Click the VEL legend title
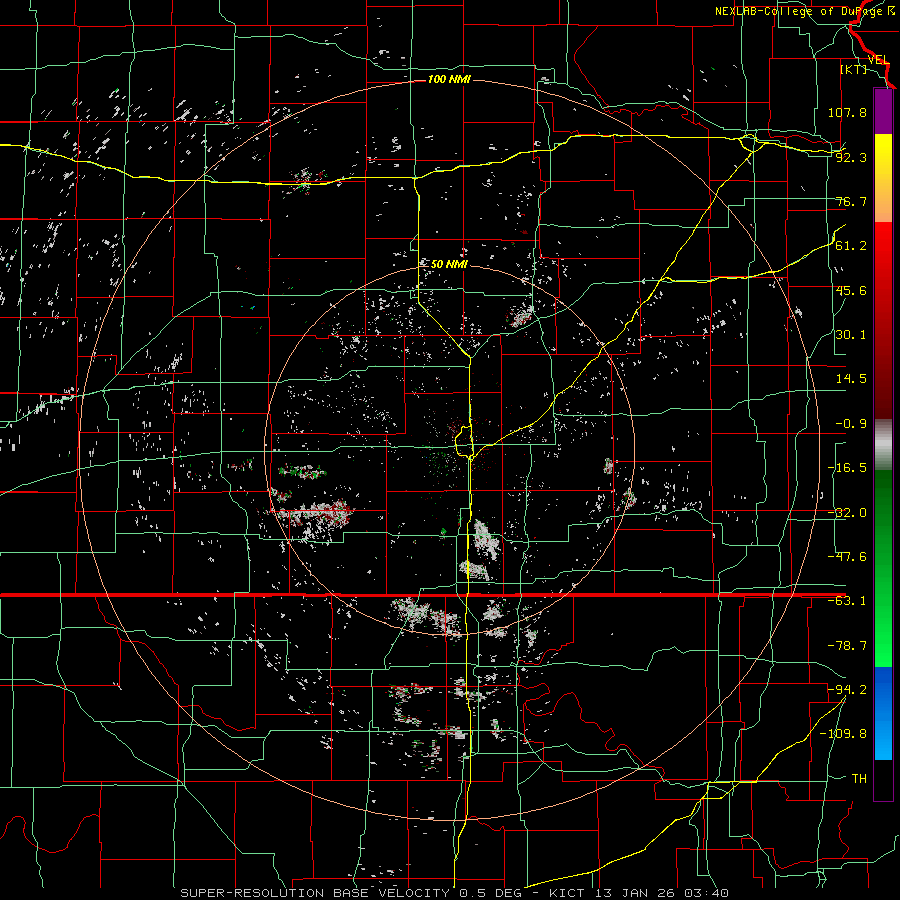 [878, 60]
